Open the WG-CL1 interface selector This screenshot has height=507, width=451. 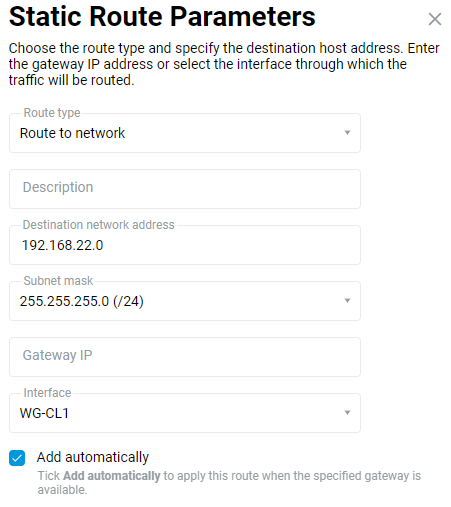tap(185, 413)
